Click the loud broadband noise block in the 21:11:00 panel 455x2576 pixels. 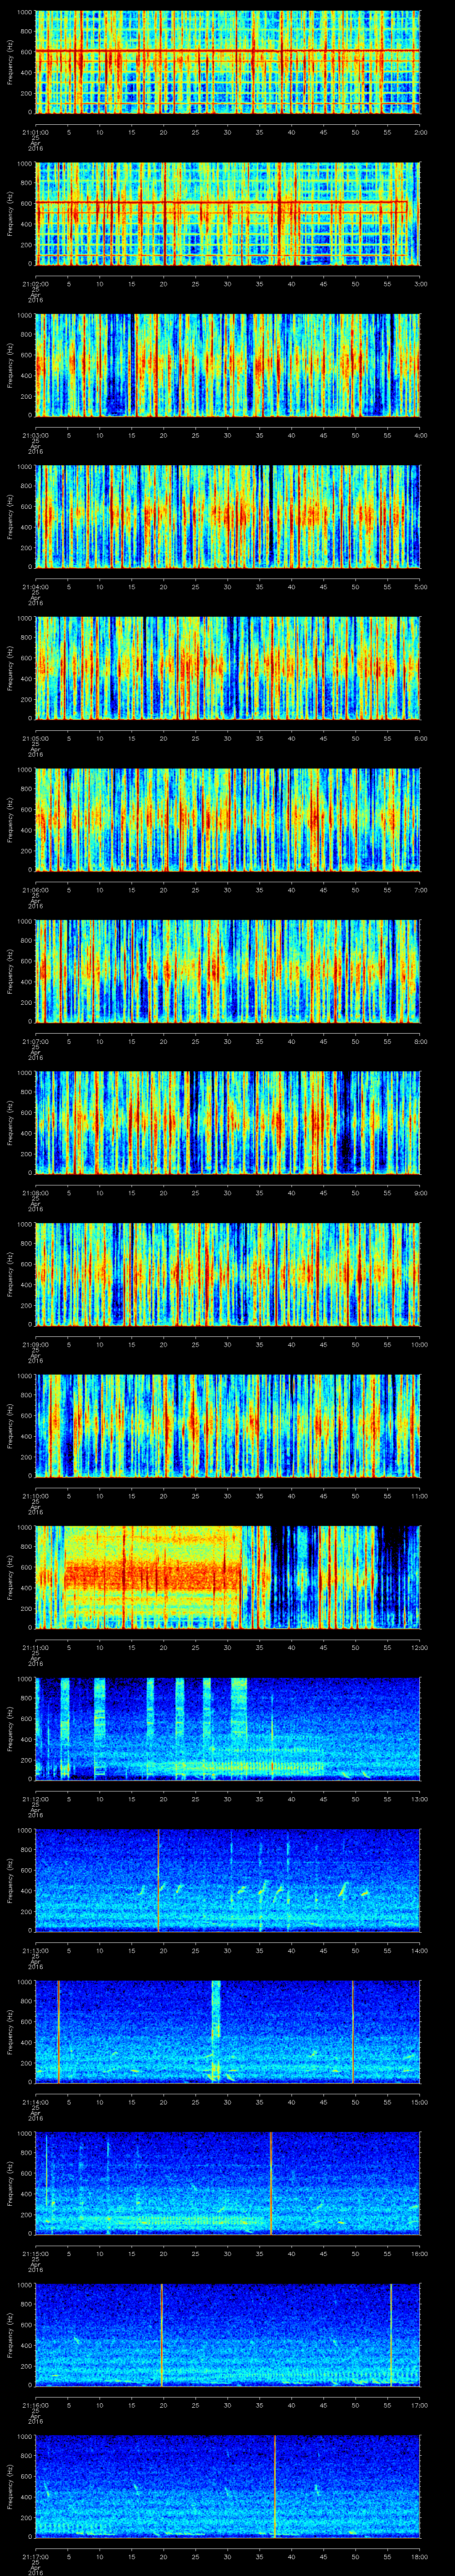pyautogui.click(x=152, y=1577)
